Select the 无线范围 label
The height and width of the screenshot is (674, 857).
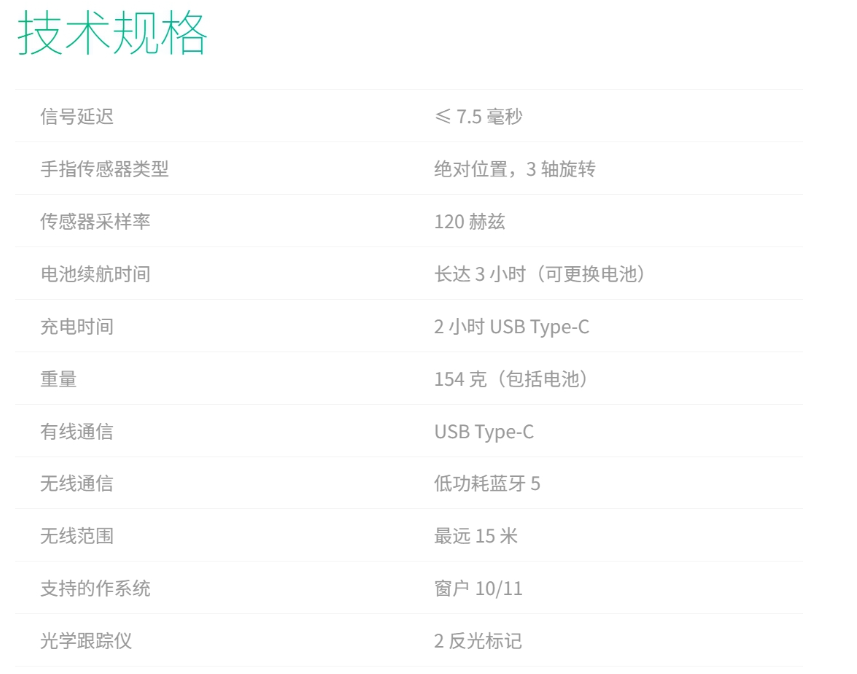click(x=77, y=536)
